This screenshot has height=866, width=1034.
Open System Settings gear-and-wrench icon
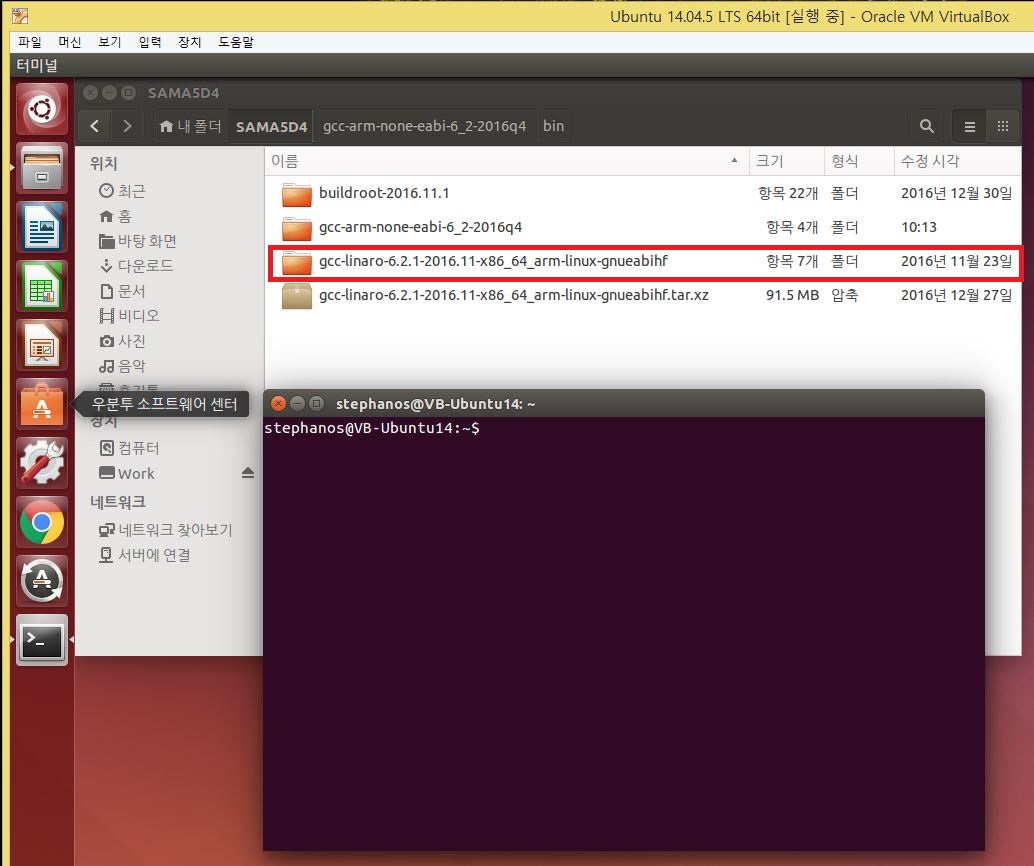coord(42,462)
